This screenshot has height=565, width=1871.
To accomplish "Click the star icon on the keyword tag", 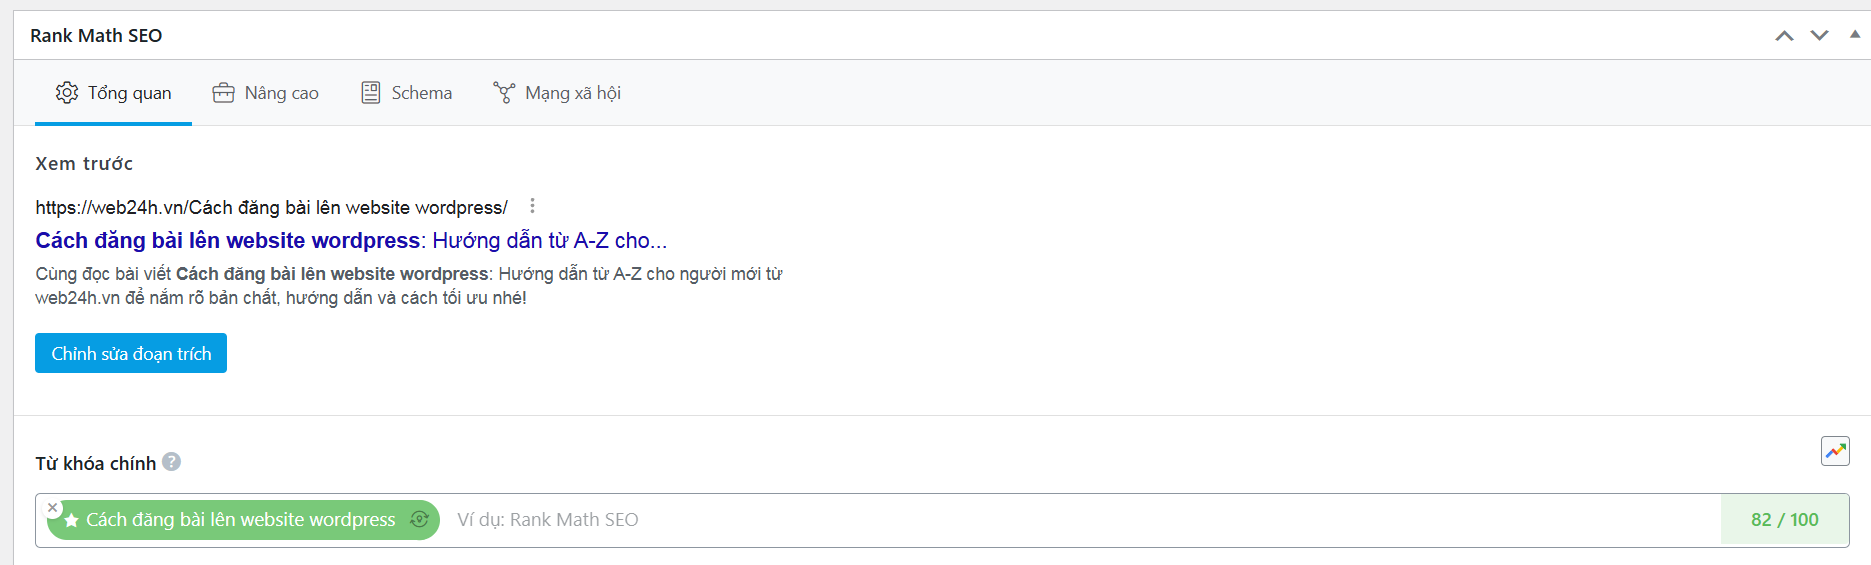I will coord(71,521).
